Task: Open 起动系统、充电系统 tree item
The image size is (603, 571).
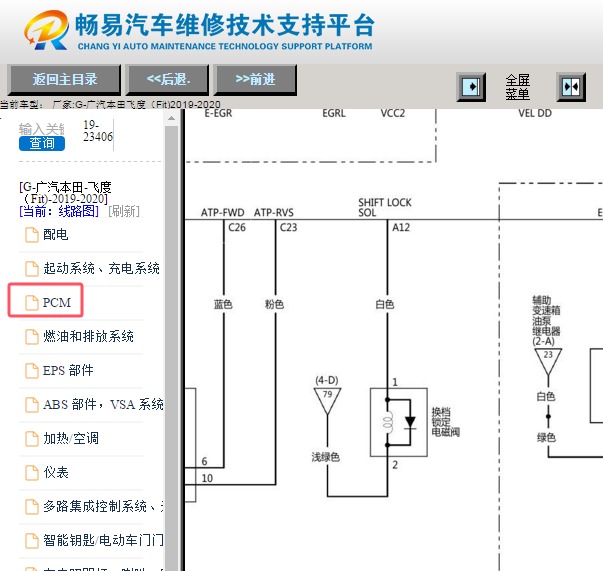Action: tap(101, 268)
